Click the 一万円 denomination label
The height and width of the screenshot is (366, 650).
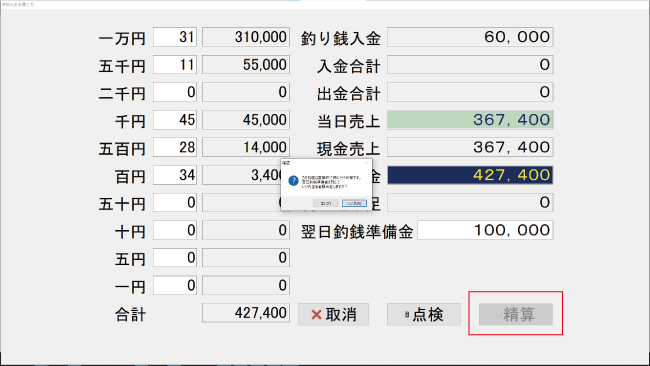122,39
